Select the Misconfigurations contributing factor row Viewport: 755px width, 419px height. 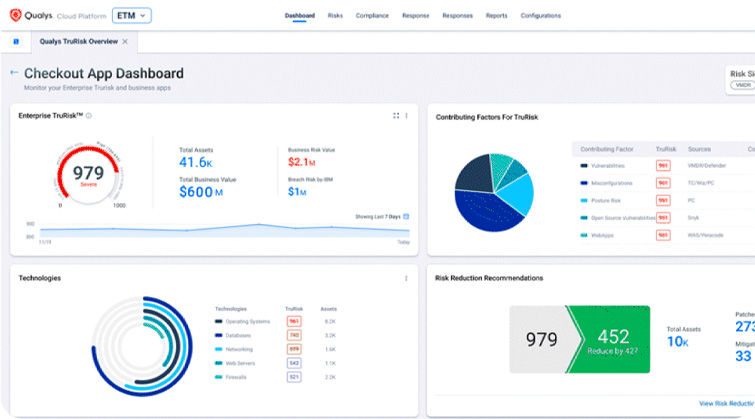click(x=616, y=182)
